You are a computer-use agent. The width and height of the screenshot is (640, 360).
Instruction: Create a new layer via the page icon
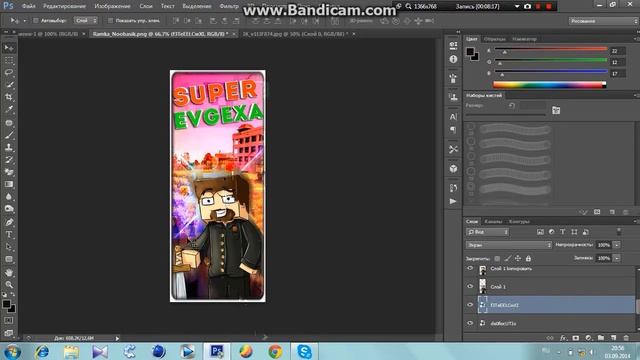(x=613, y=338)
